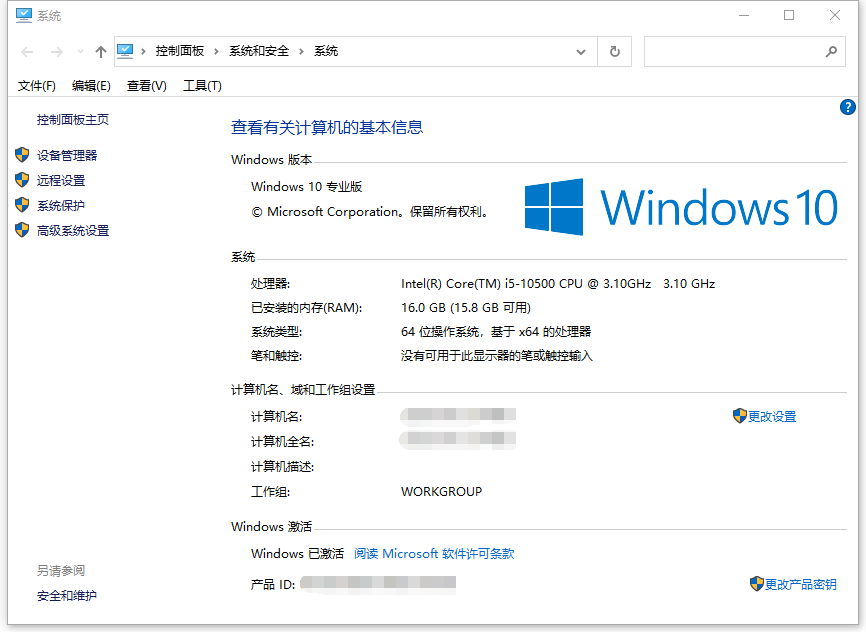
Task: Expand chevron after 系统和安全 breadcrumb
Action: click(x=301, y=51)
